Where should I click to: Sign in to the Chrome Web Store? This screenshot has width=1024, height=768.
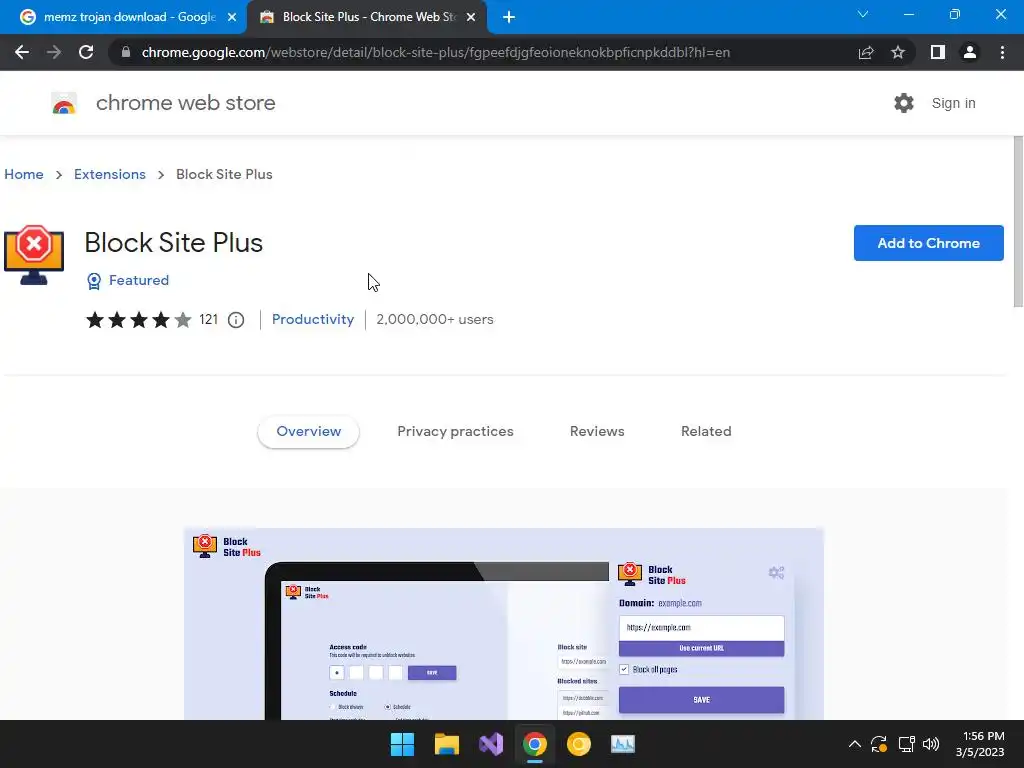click(953, 103)
